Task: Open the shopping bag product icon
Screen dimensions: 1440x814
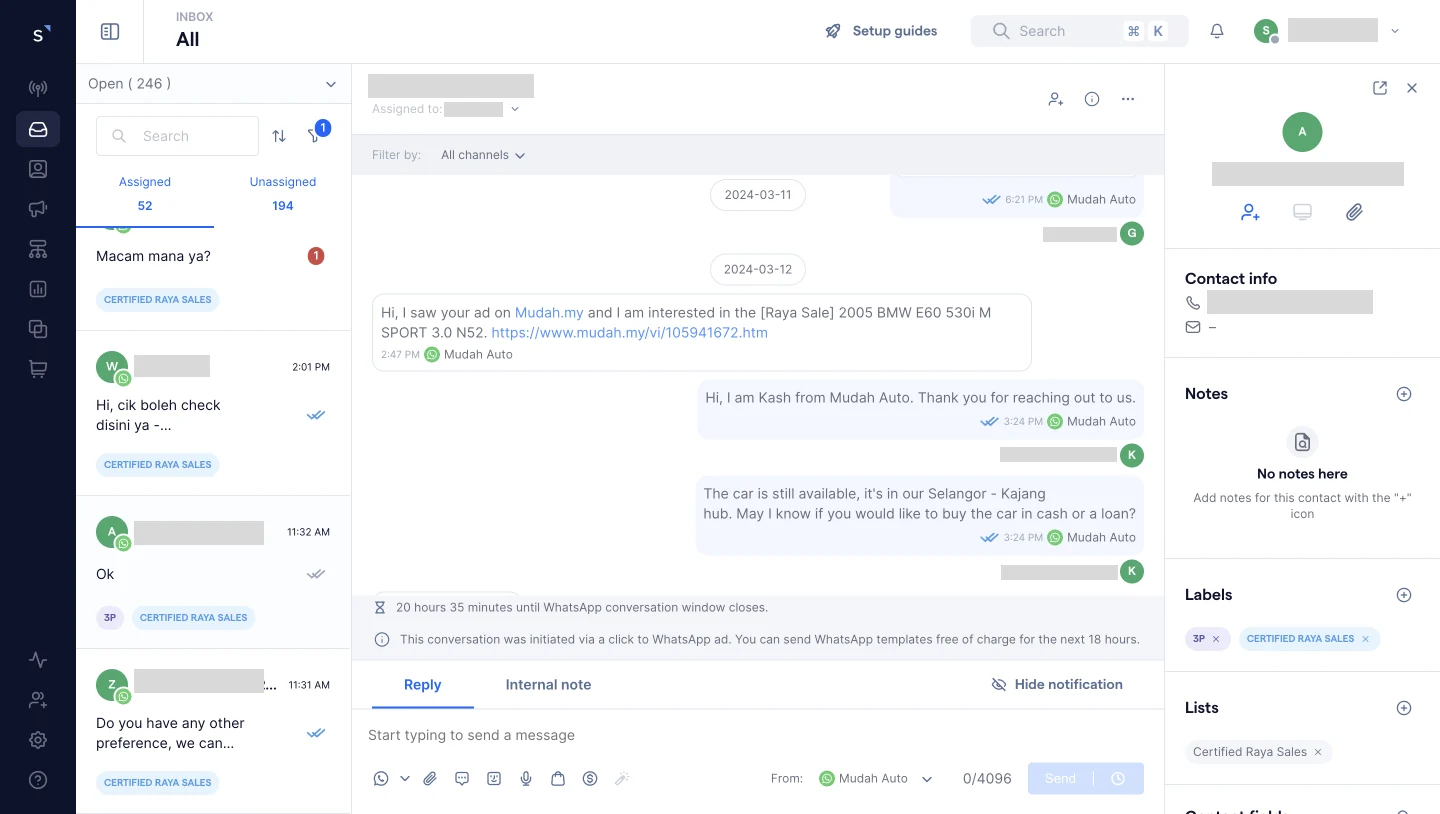Action: click(558, 778)
